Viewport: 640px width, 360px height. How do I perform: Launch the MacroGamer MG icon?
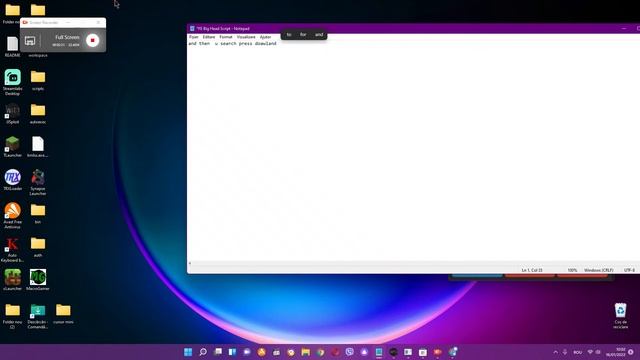[38, 280]
